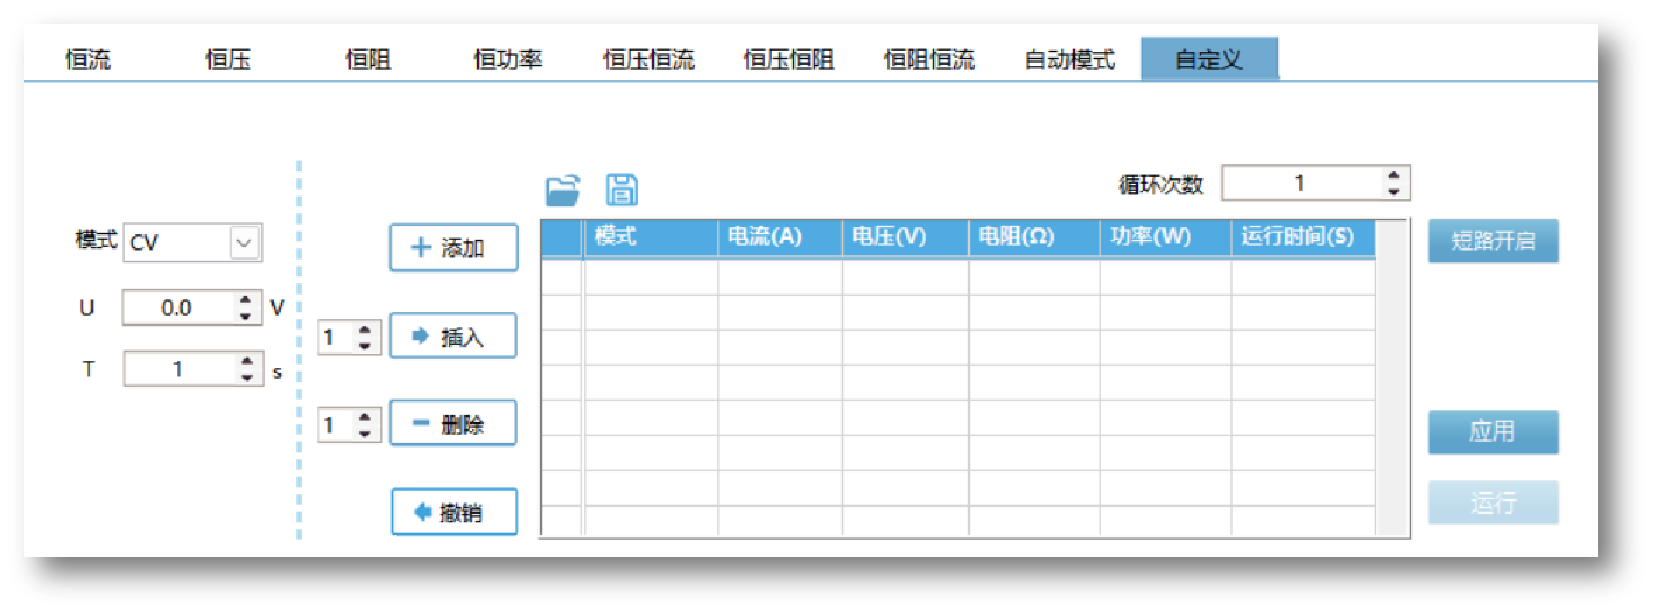Open the 恒功率 tab
This screenshot has width=1655, height=614.
tap(508, 59)
